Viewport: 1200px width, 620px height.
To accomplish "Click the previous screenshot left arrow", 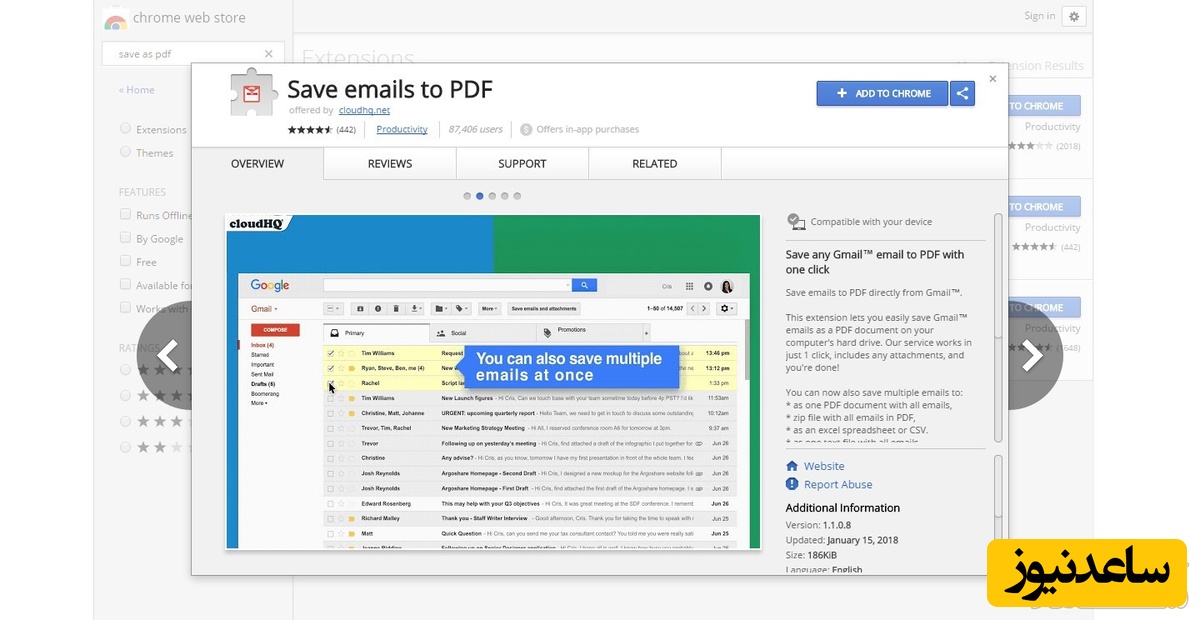I will pyautogui.click(x=168, y=355).
